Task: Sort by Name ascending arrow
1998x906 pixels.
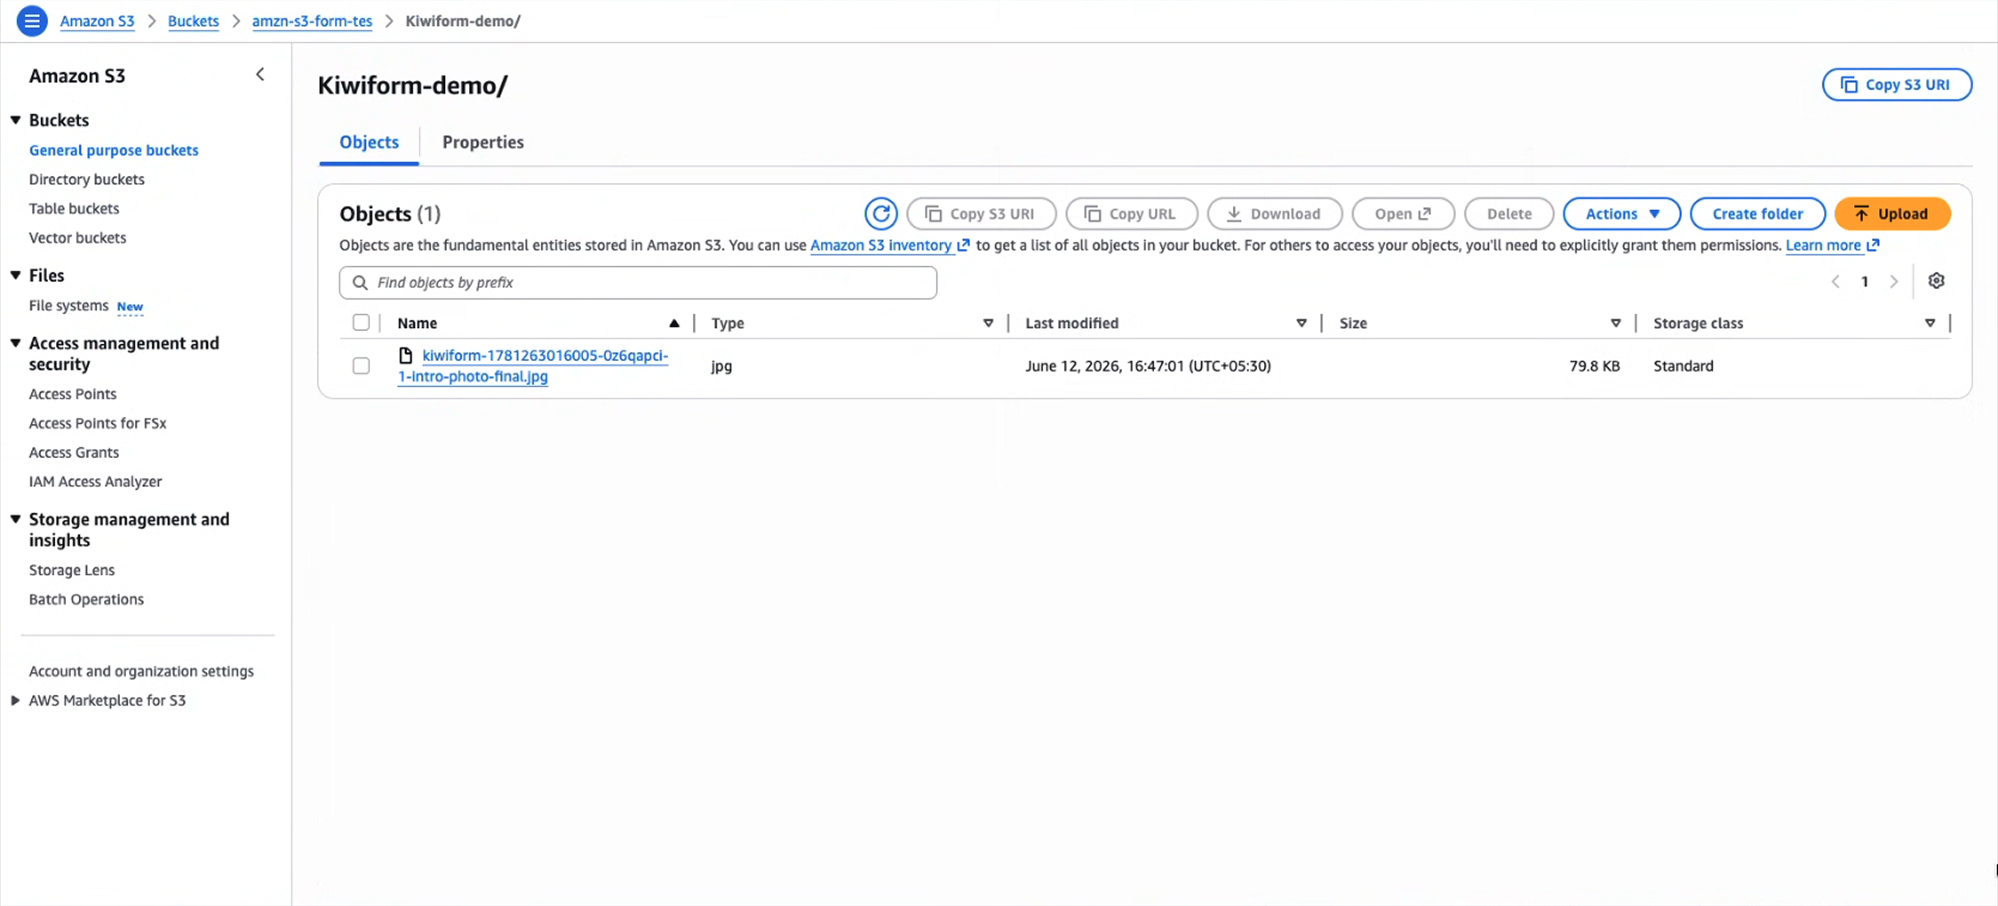Action: pos(674,323)
